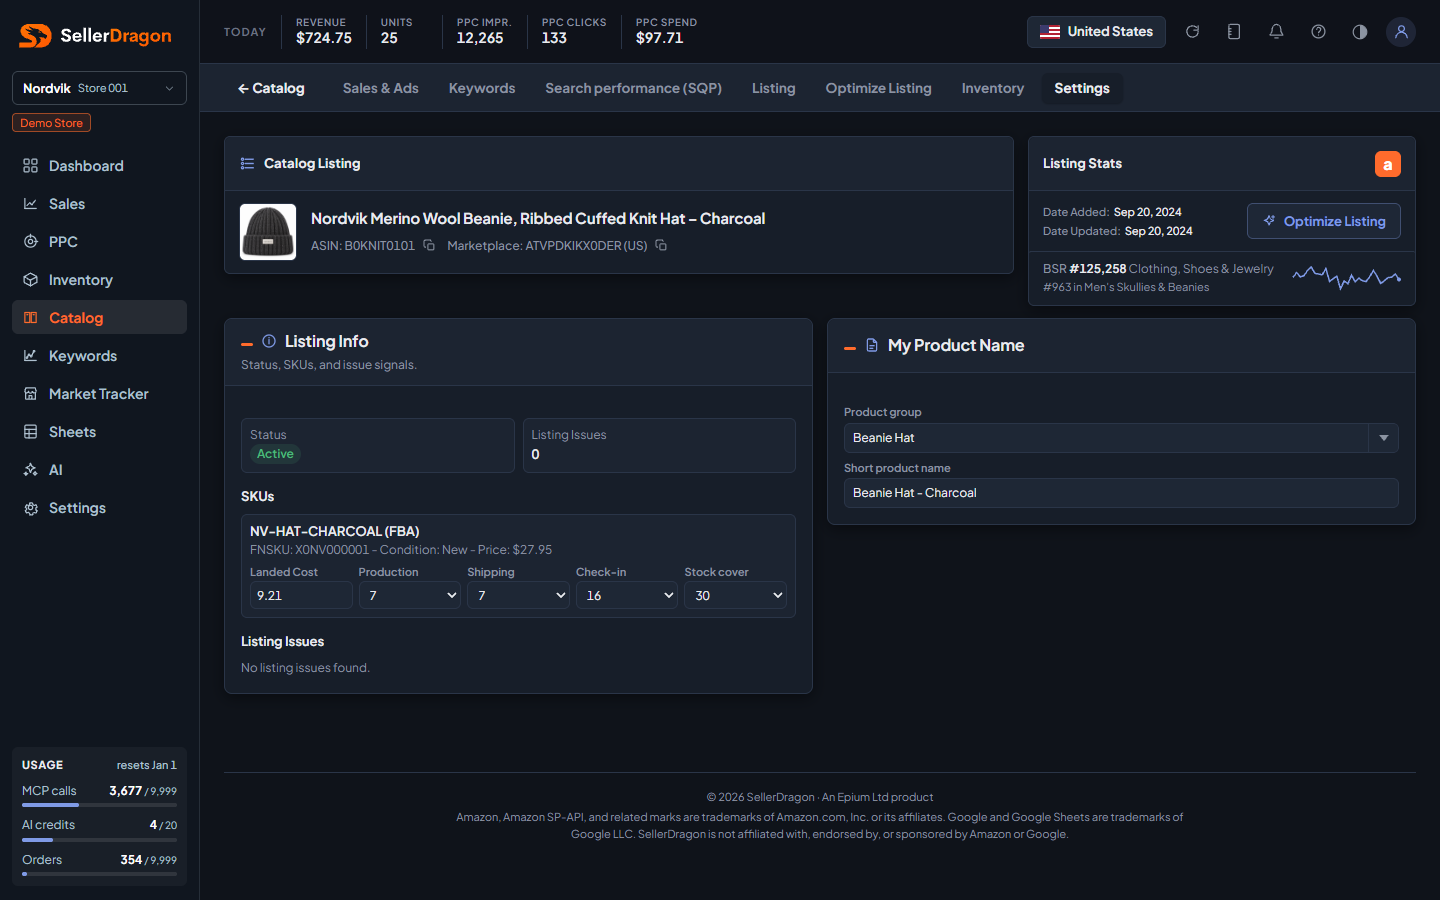Image resolution: width=1440 pixels, height=900 pixels.
Task: Open the Product group dropdown arrow
Action: pyautogui.click(x=1384, y=438)
